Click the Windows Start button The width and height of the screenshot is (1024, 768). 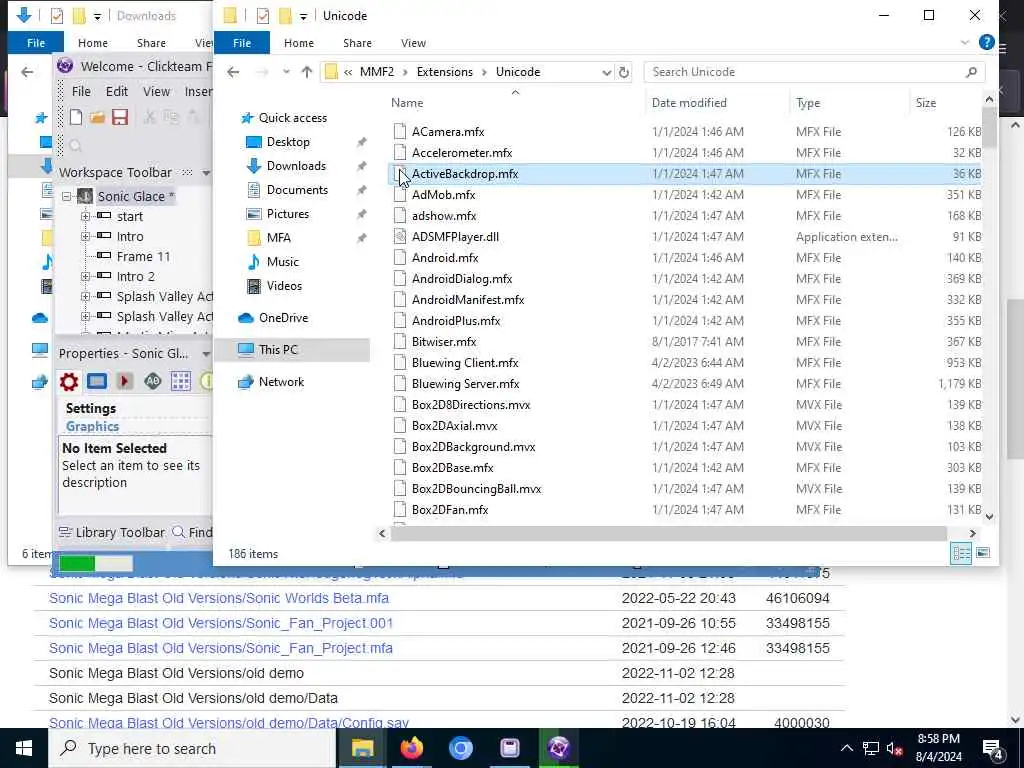click(x=24, y=748)
